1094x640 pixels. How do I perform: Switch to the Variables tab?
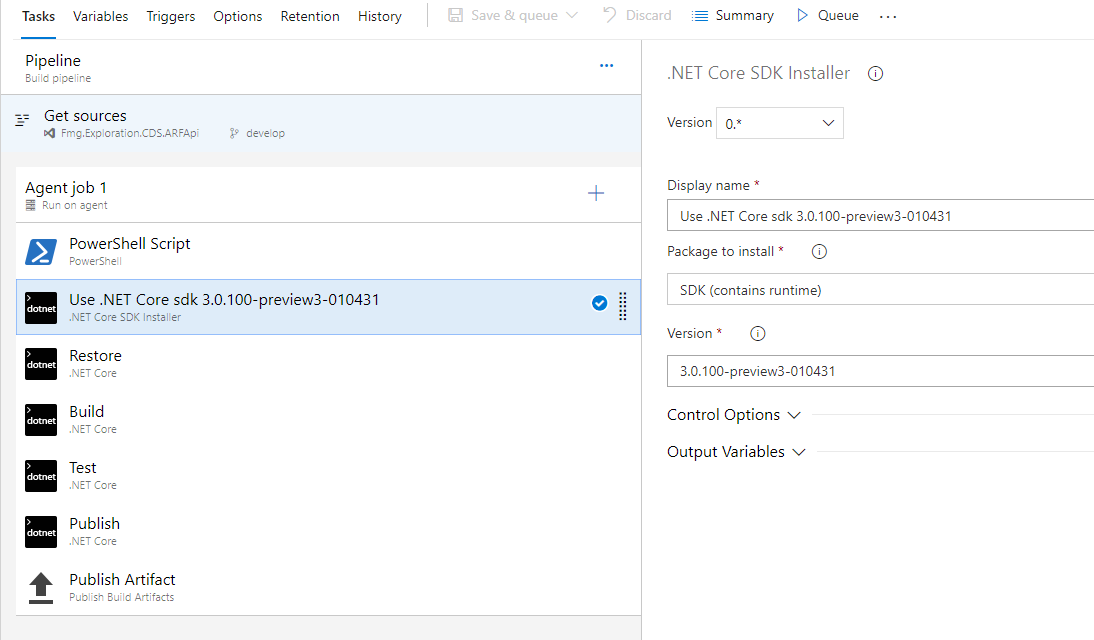pos(100,16)
